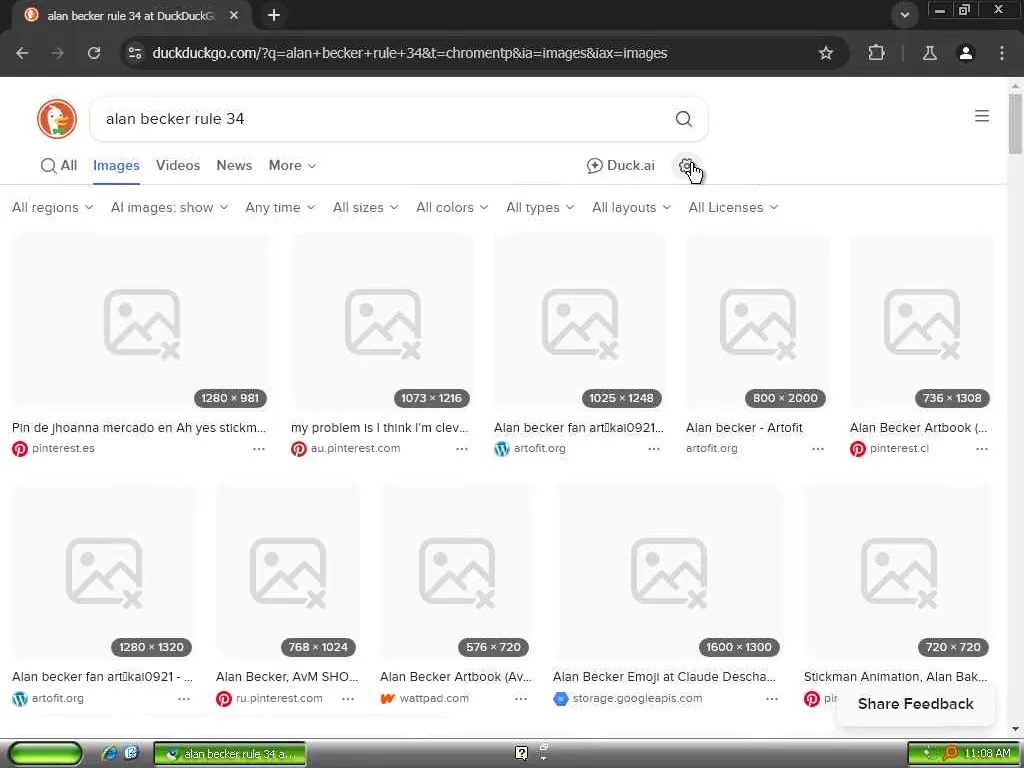Open Chrome tab search chevron
Viewport: 1024px width, 768px height.
tap(904, 14)
